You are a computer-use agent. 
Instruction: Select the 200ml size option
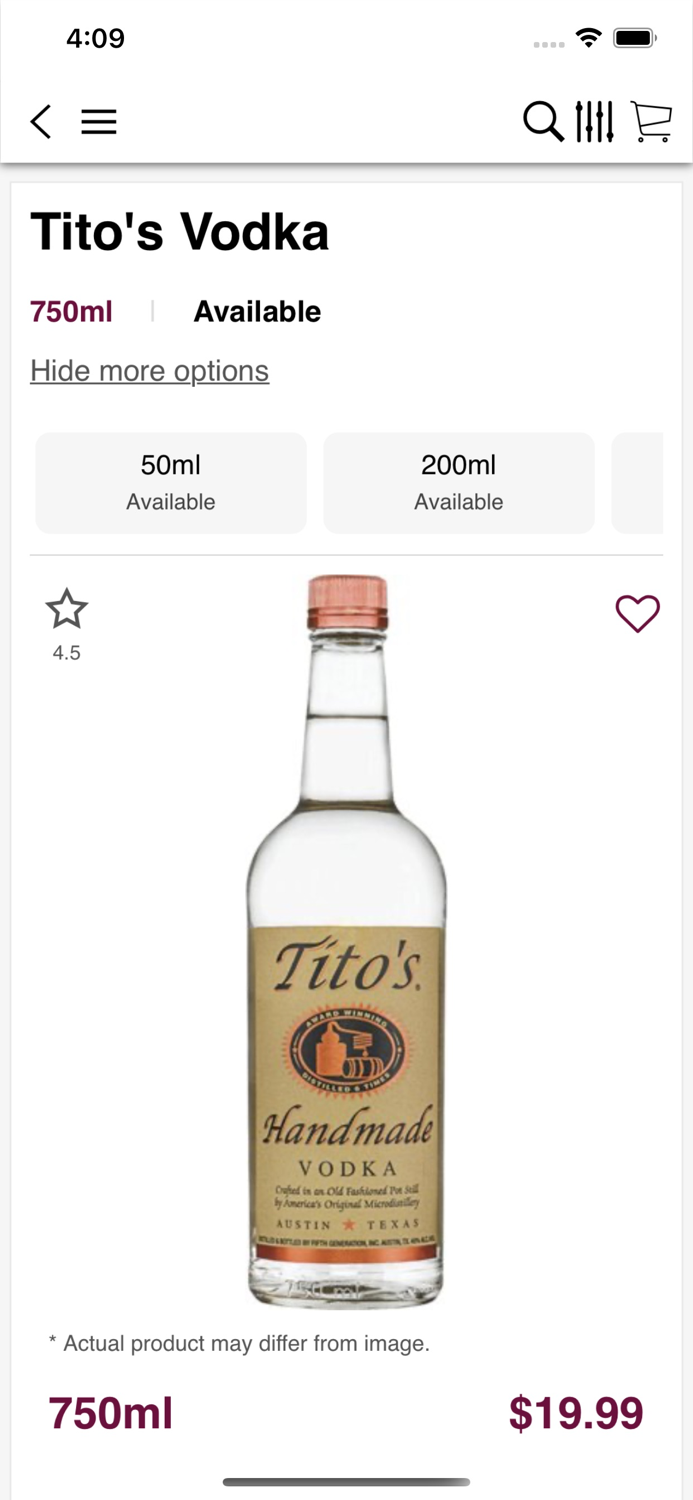point(459,483)
